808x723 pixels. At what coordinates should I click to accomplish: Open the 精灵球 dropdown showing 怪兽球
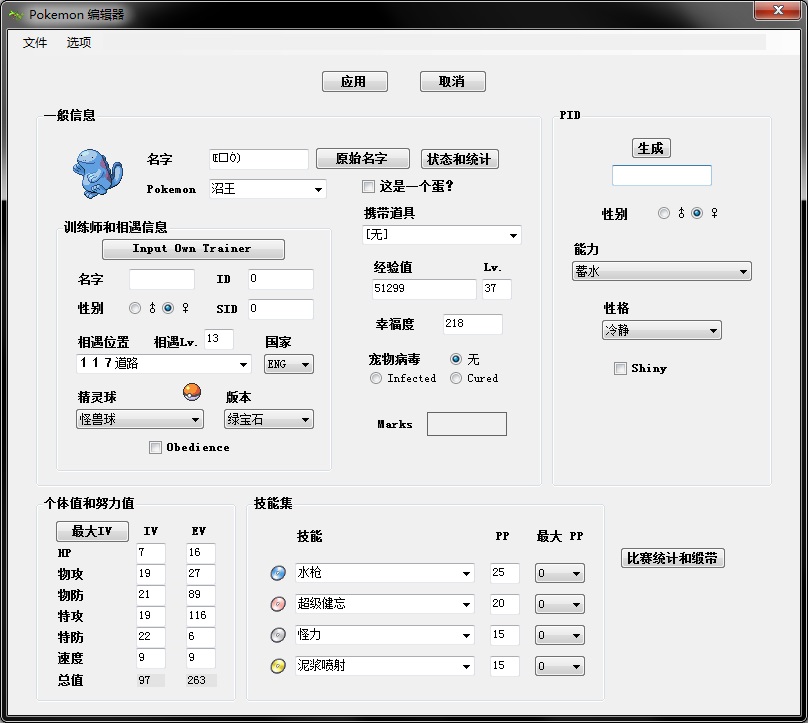(140, 419)
